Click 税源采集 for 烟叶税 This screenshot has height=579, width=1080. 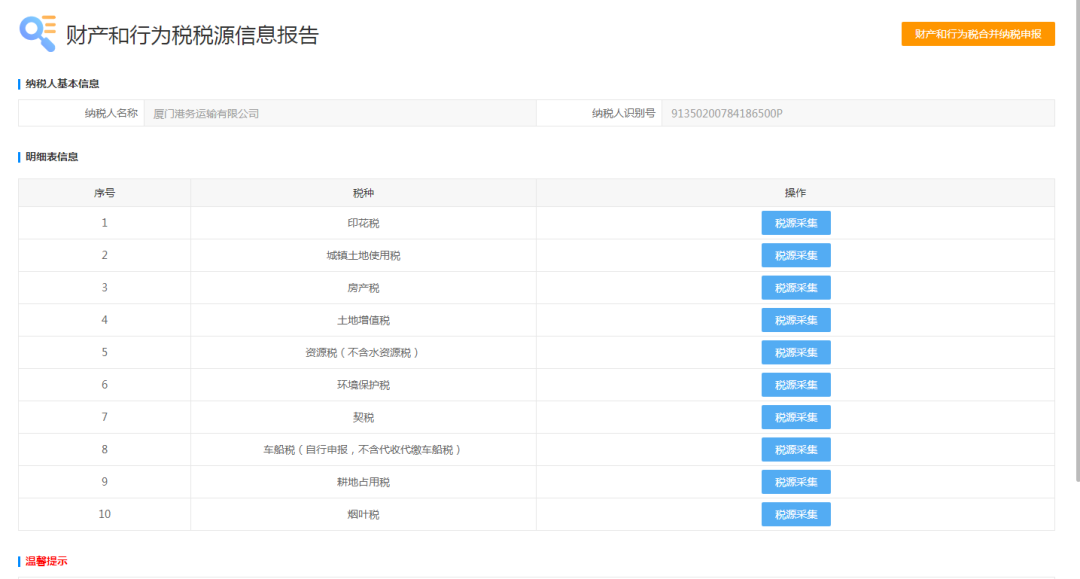coord(796,514)
